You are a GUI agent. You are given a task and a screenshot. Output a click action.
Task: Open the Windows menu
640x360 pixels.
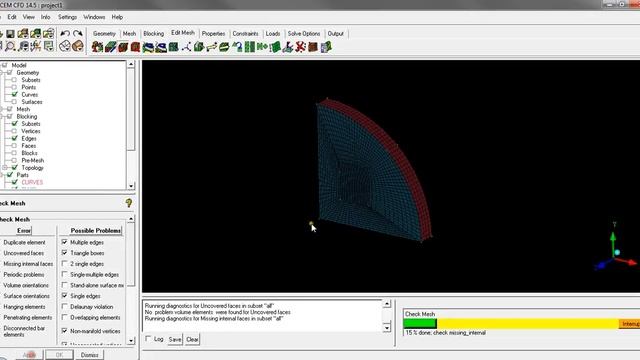pyautogui.click(x=94, y=17)
